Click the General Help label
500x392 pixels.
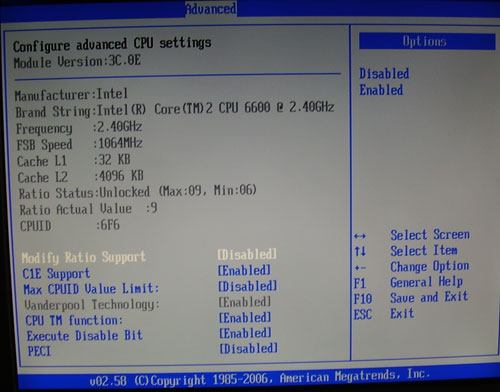[x=427, y=282]
